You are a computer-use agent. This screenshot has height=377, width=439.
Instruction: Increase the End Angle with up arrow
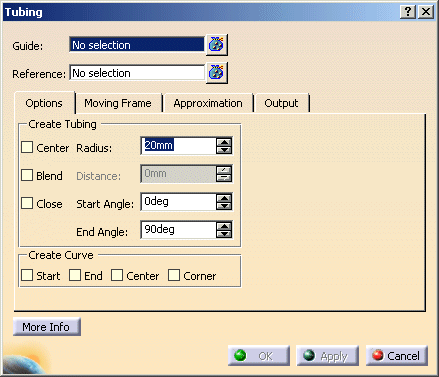coord(224,226)
